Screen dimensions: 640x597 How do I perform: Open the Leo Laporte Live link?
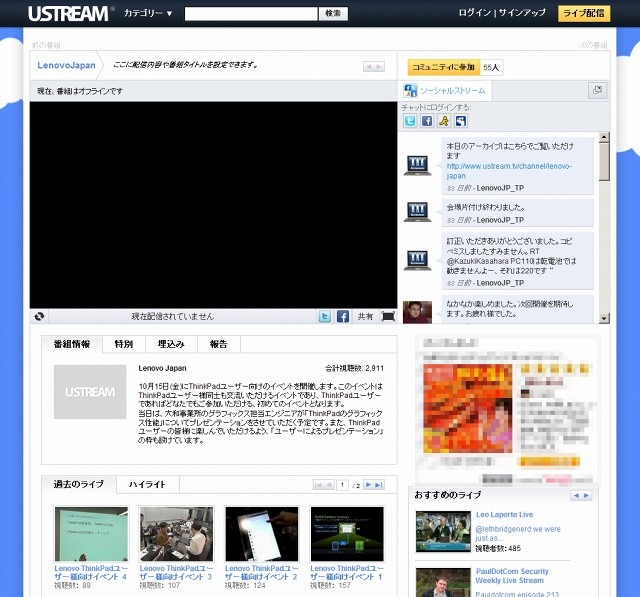click(504, 515)
